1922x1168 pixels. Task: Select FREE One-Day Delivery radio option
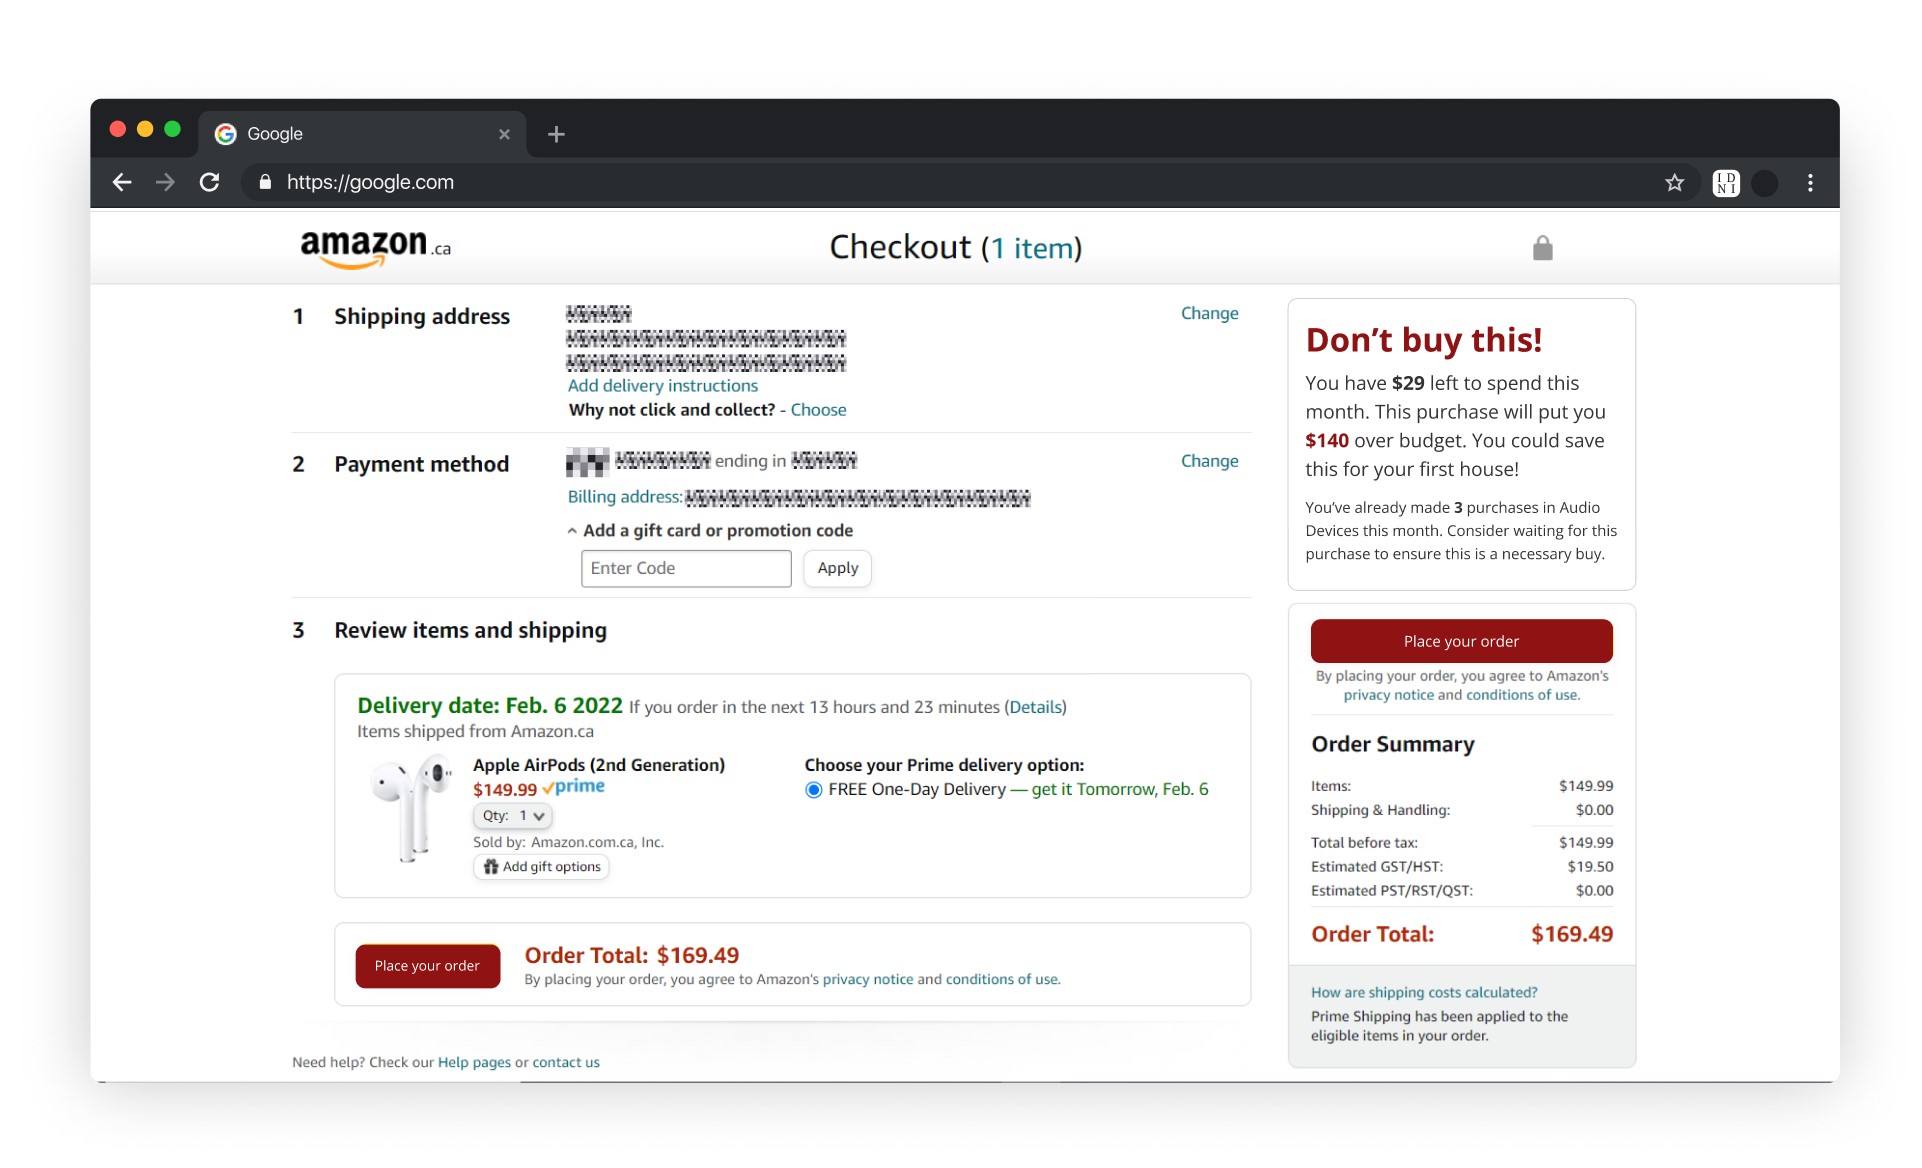coord(814,790)
